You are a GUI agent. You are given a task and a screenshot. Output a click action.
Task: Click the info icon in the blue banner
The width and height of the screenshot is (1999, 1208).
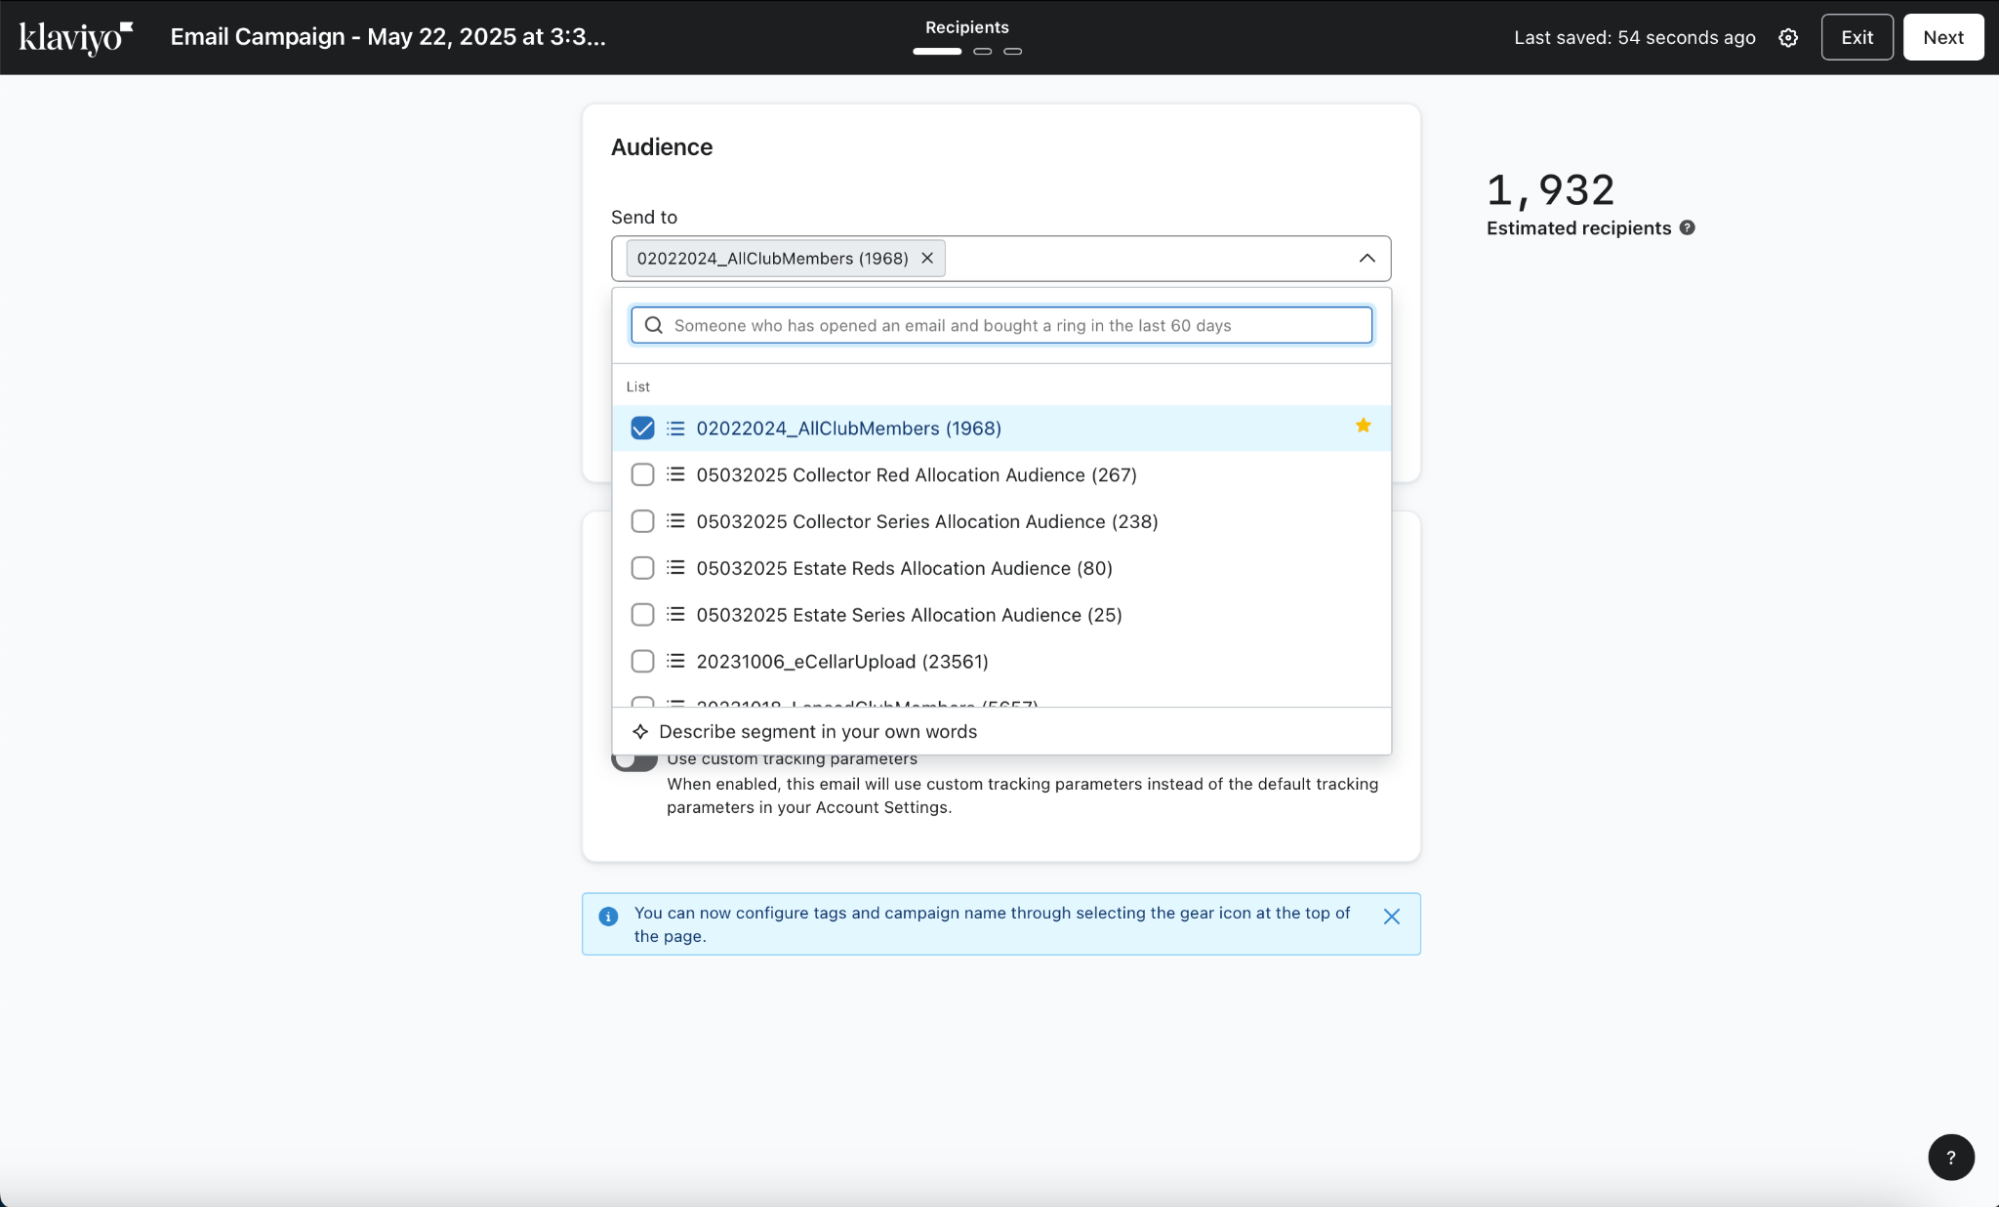pos(608,916)
